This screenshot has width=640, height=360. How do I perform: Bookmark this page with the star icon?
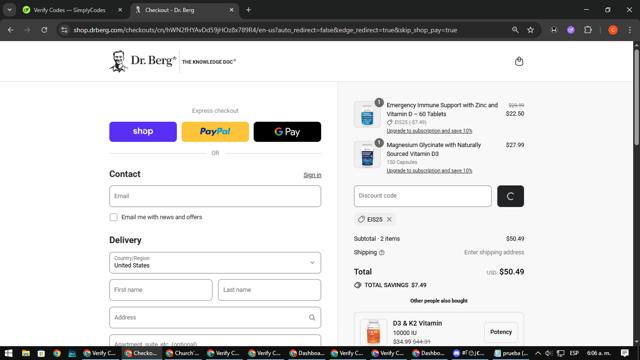(x=531, y=30)
